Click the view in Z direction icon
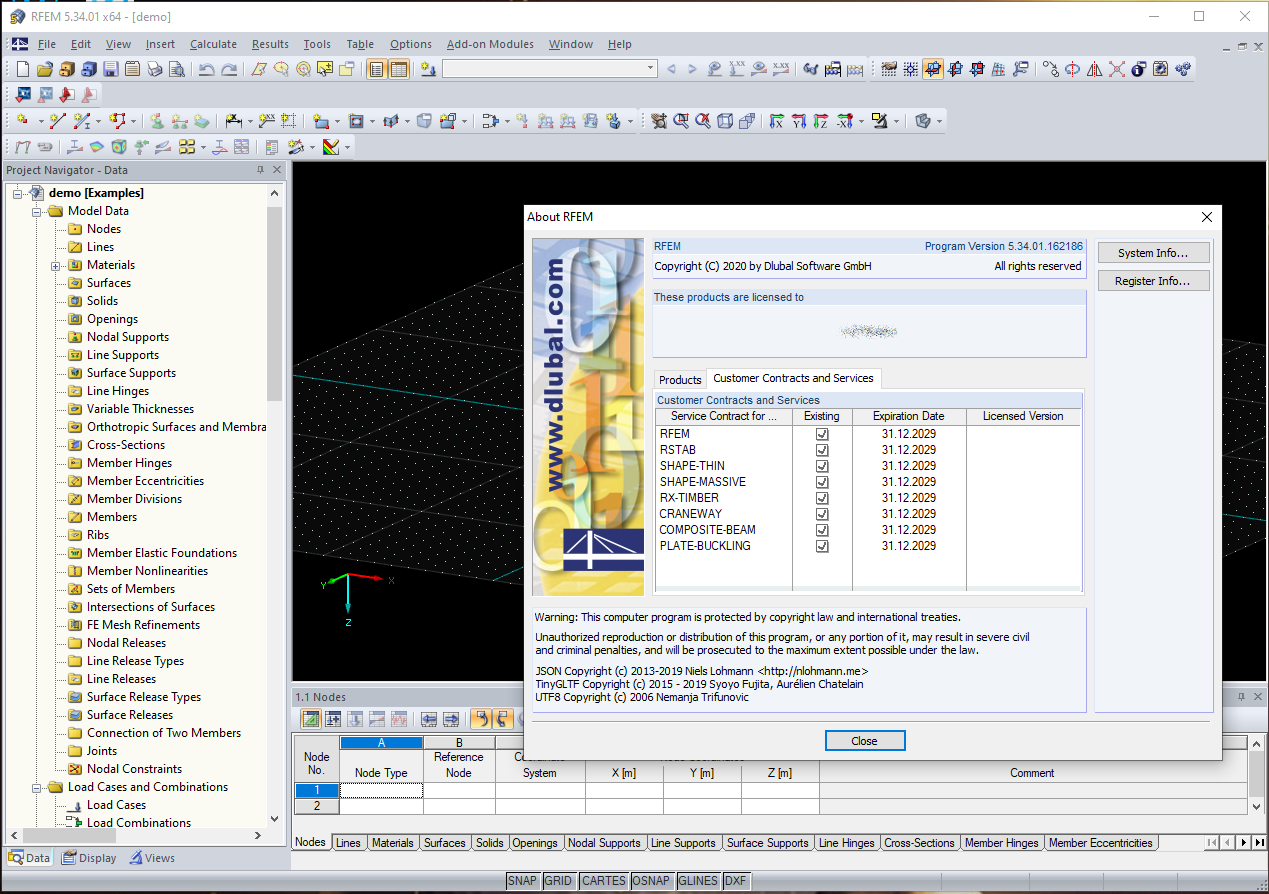Viewport: 1269px width, 894px height. point(820,121)
